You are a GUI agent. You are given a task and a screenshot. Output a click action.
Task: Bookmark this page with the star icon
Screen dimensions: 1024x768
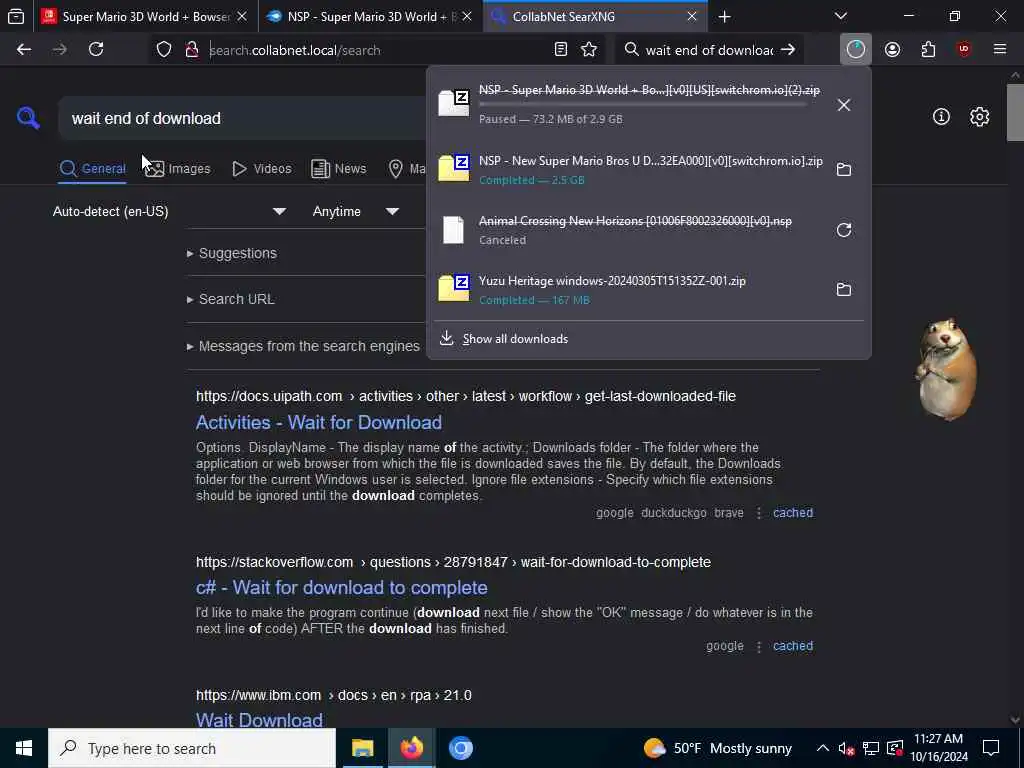tap(589, 50)
